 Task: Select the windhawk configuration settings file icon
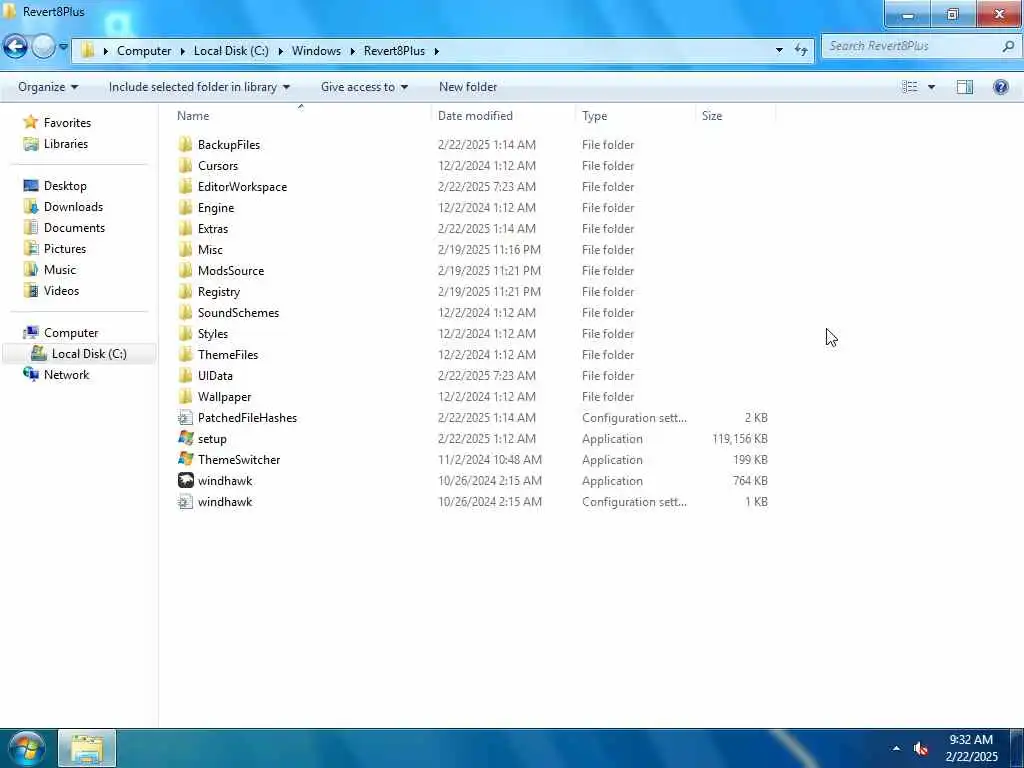(185, 502)
